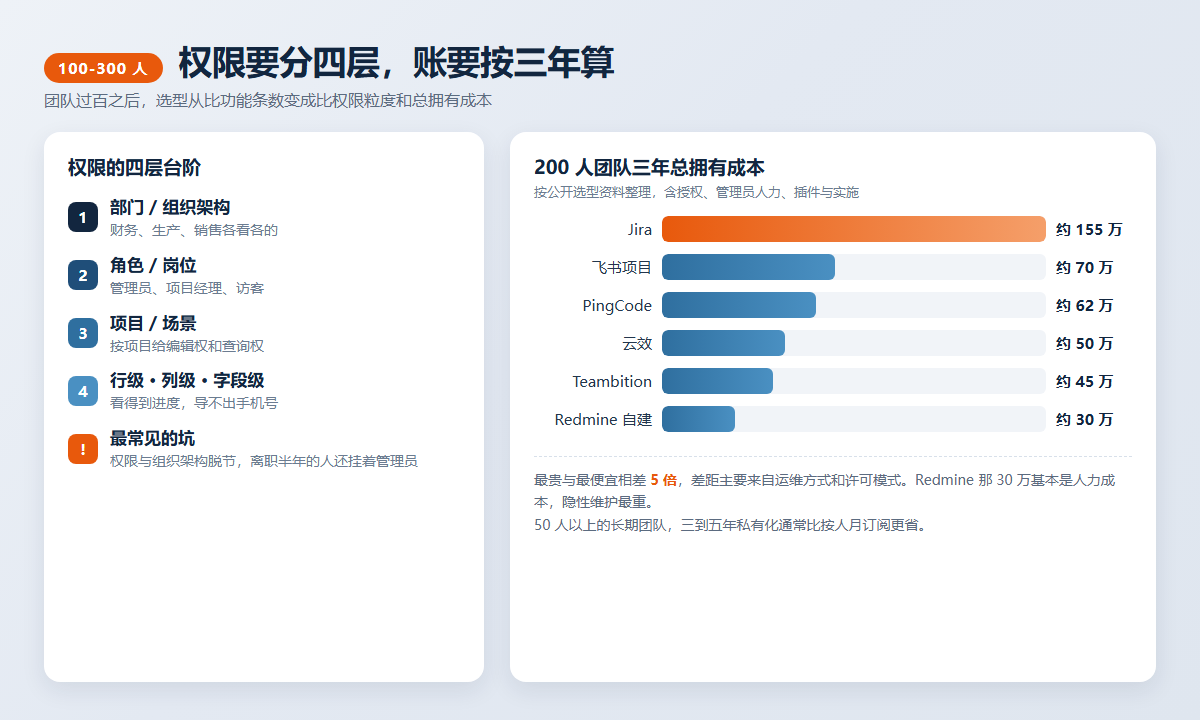1200x720 pixels.
Task: Click the orange exclamation warning badge
Action: tap(83, 449)
